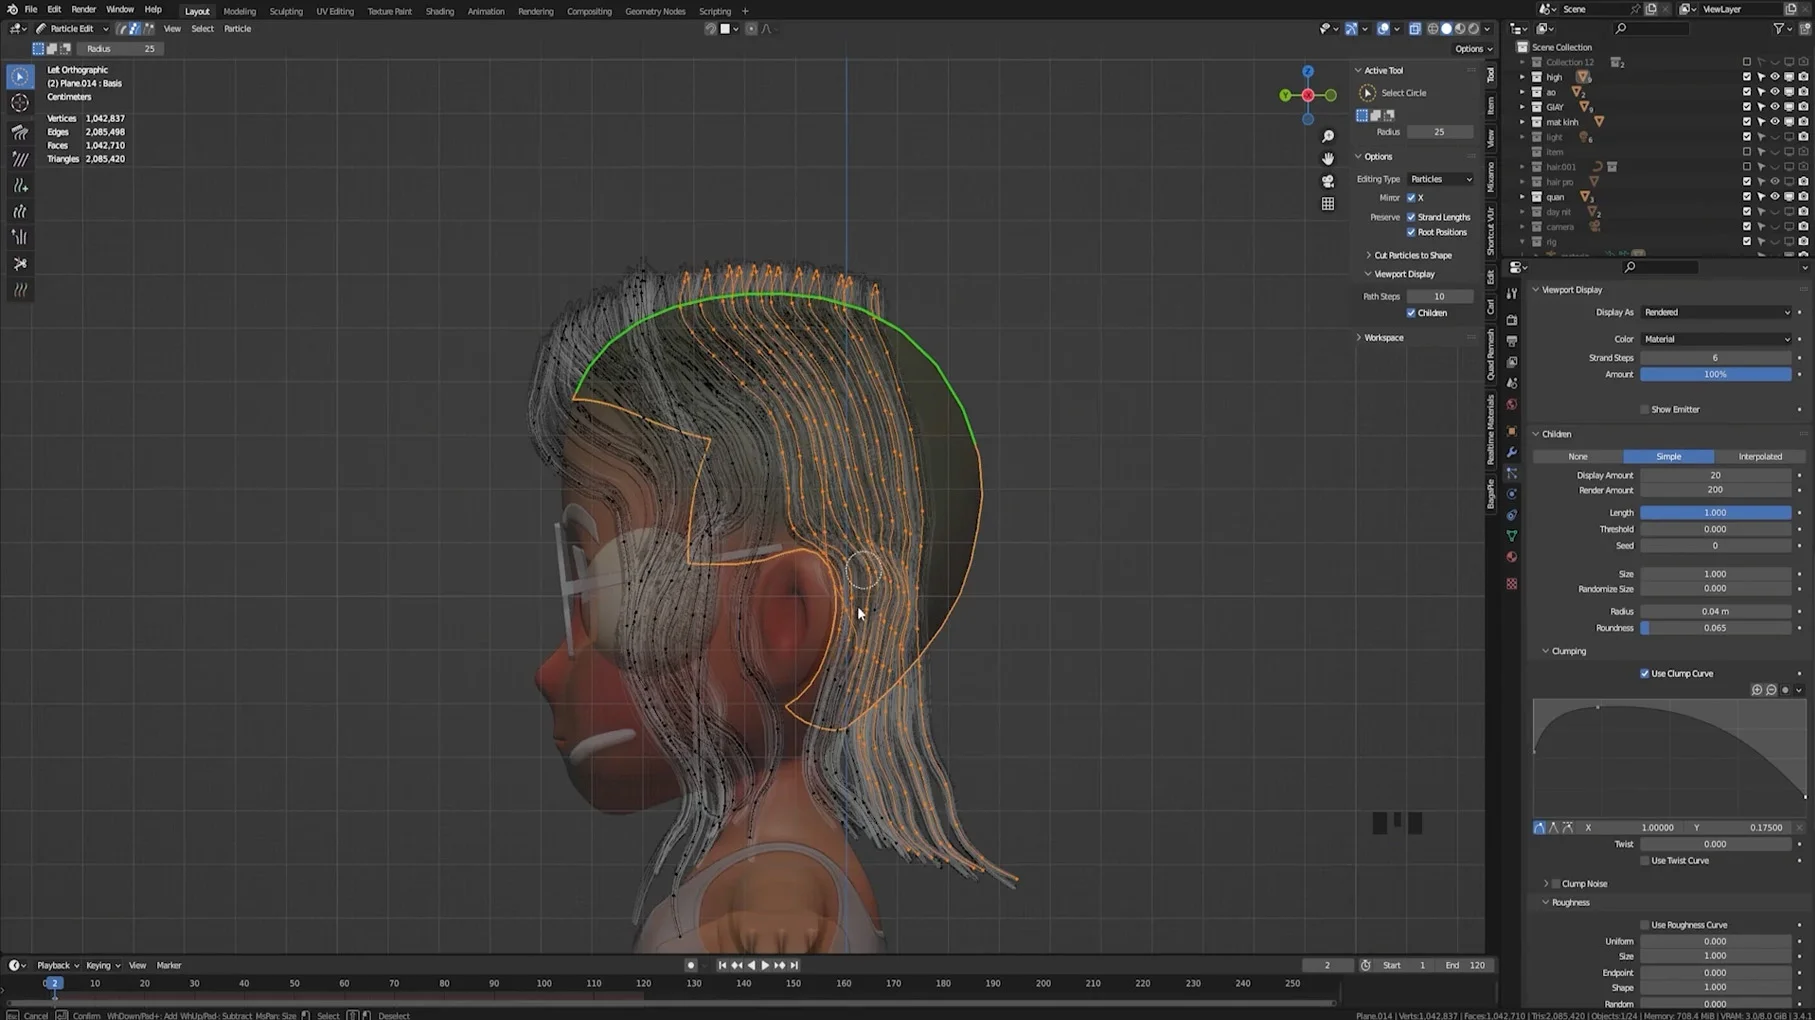Toggle X-ray display icon
The width and height of the screenshot is (1815, 1020).
click(x=1415, y=29)
